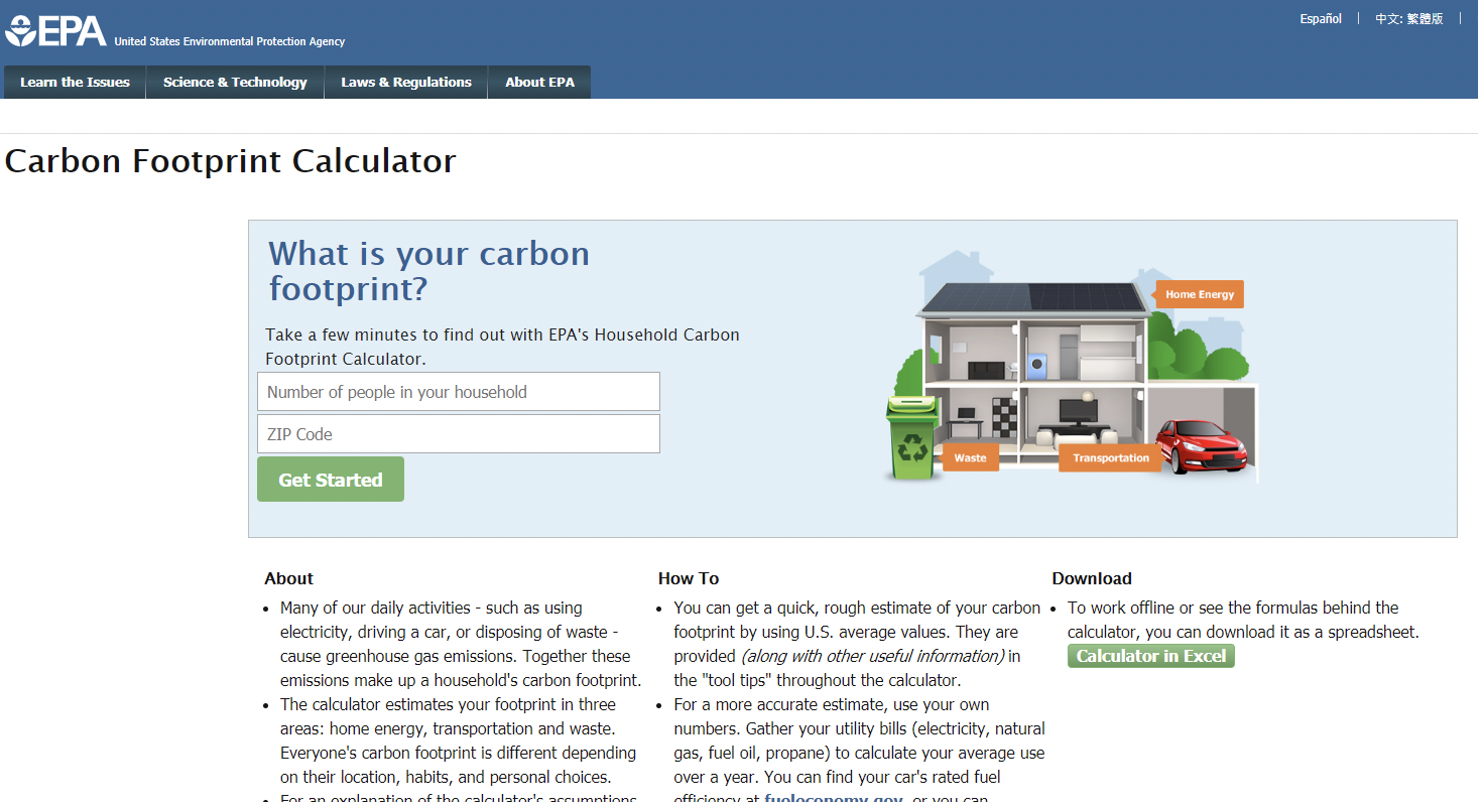Open the Learn the Issues menu
The height and width of the screenshot is (802, 1478).
tap(75, 82)
